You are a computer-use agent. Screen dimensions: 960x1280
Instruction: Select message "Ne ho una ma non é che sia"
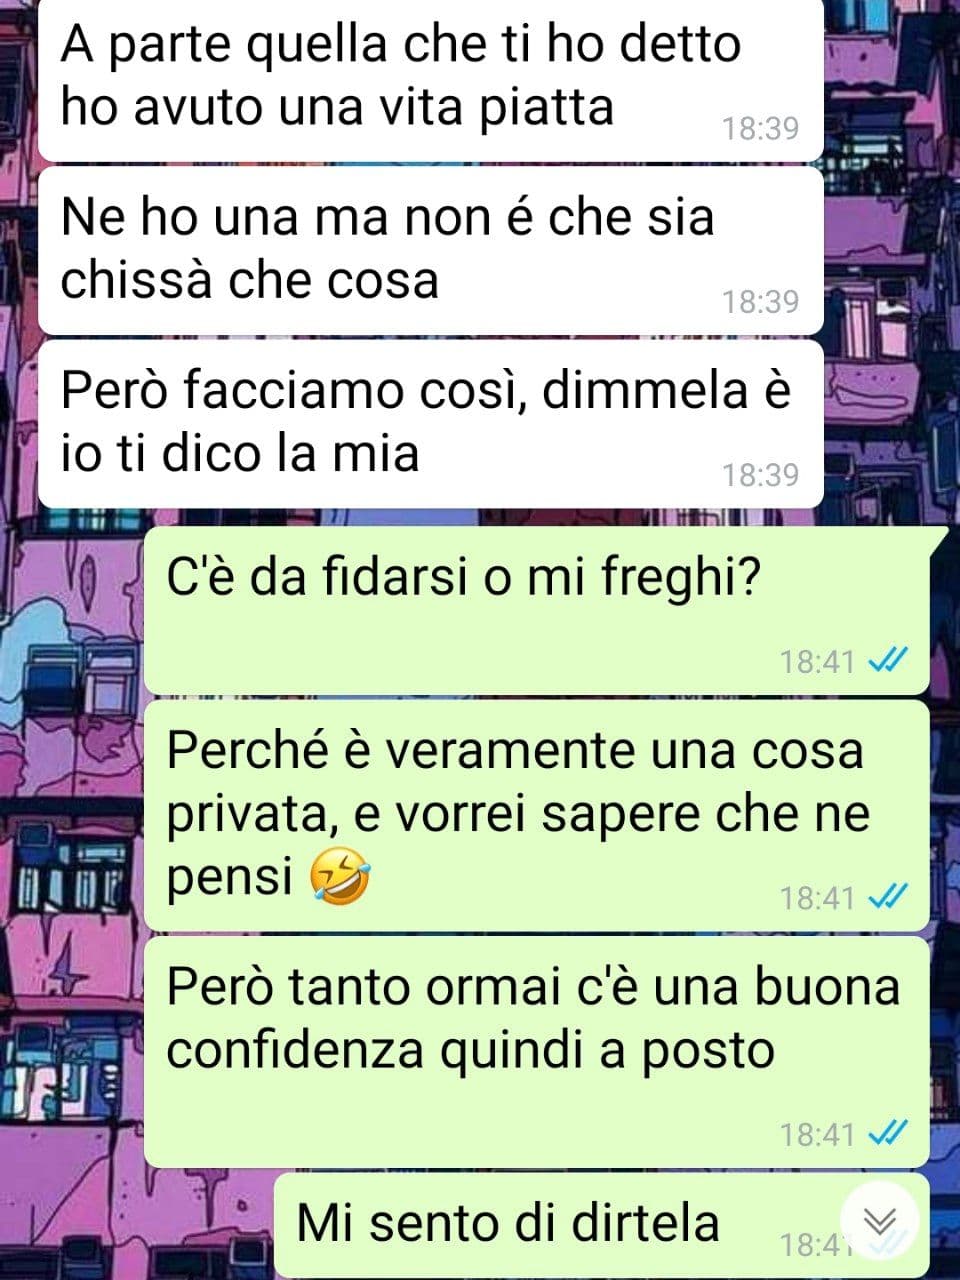(430, 250)
